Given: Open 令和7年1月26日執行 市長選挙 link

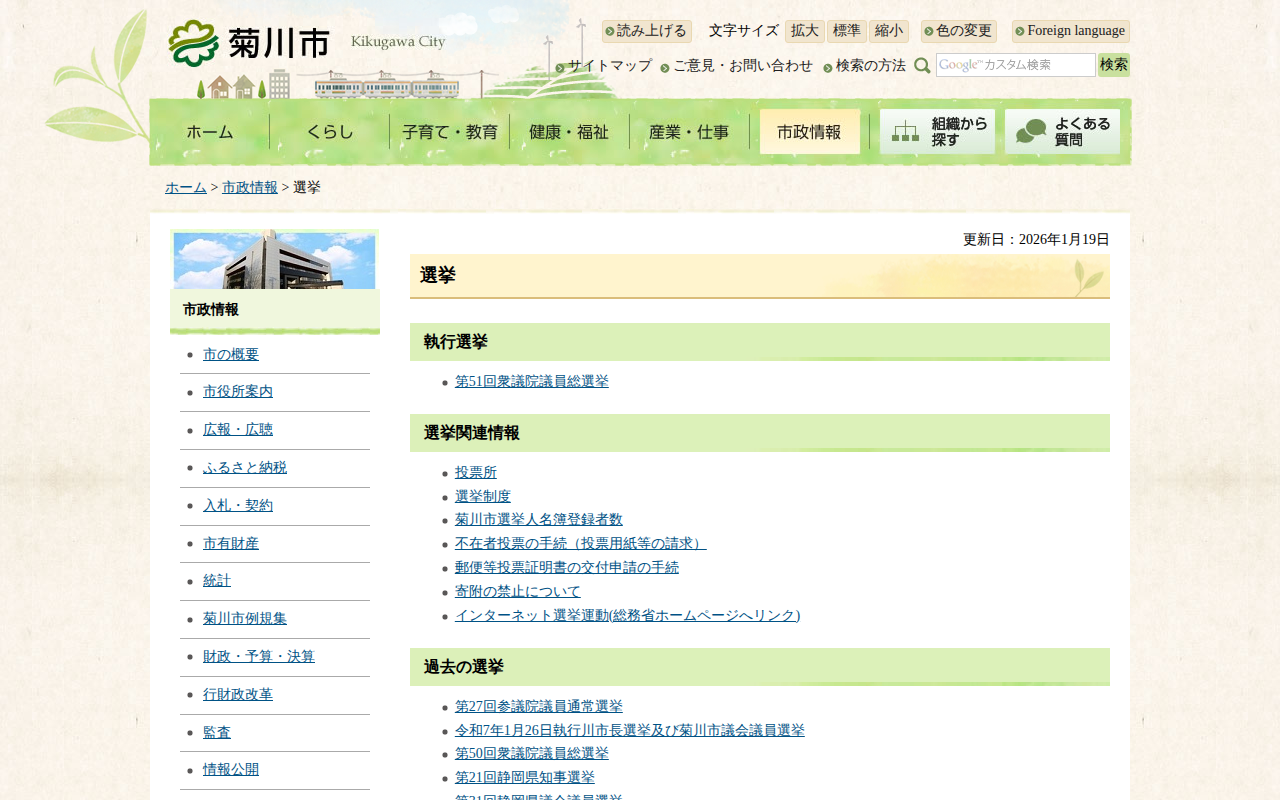Looking at the screenshot, I should tap(630, 731).
